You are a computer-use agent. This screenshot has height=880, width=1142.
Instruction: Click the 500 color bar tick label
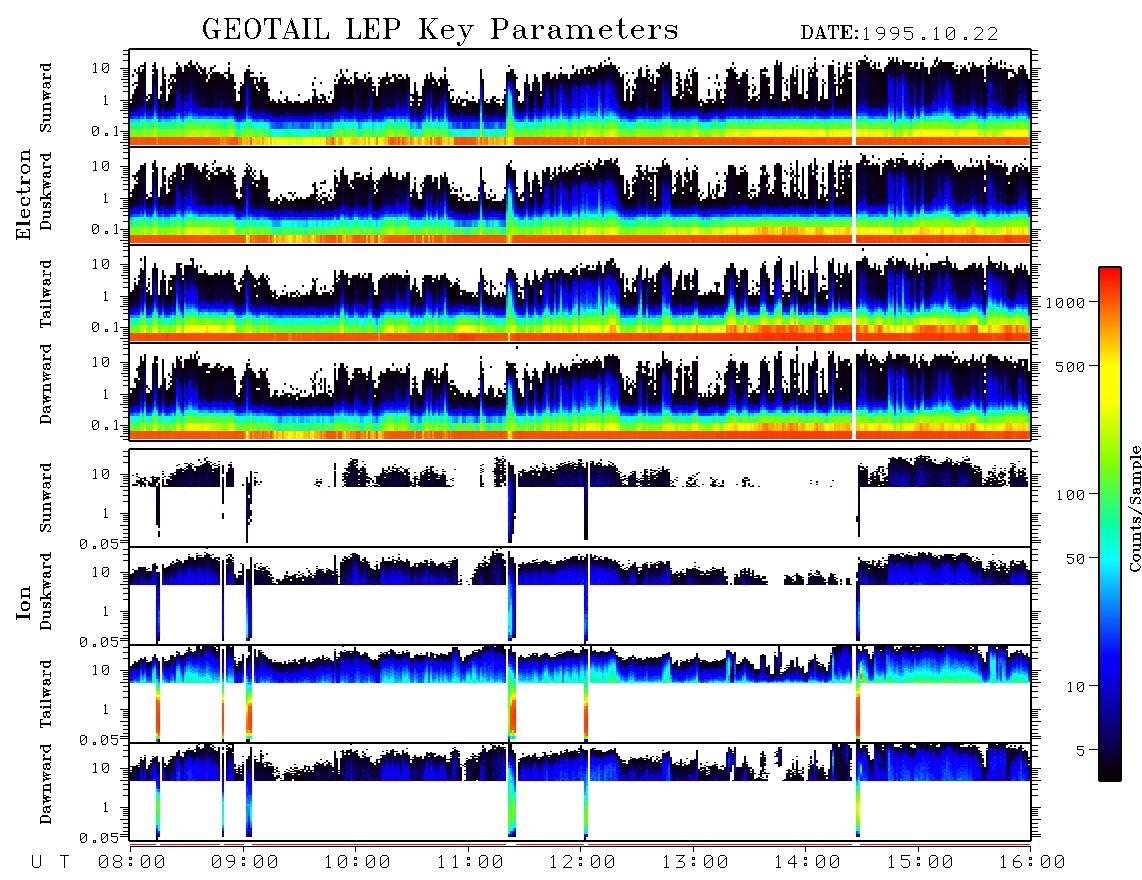1070,367
